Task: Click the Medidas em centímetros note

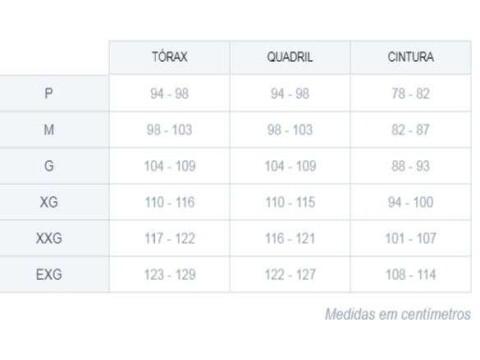Action: tap(398, 314)
